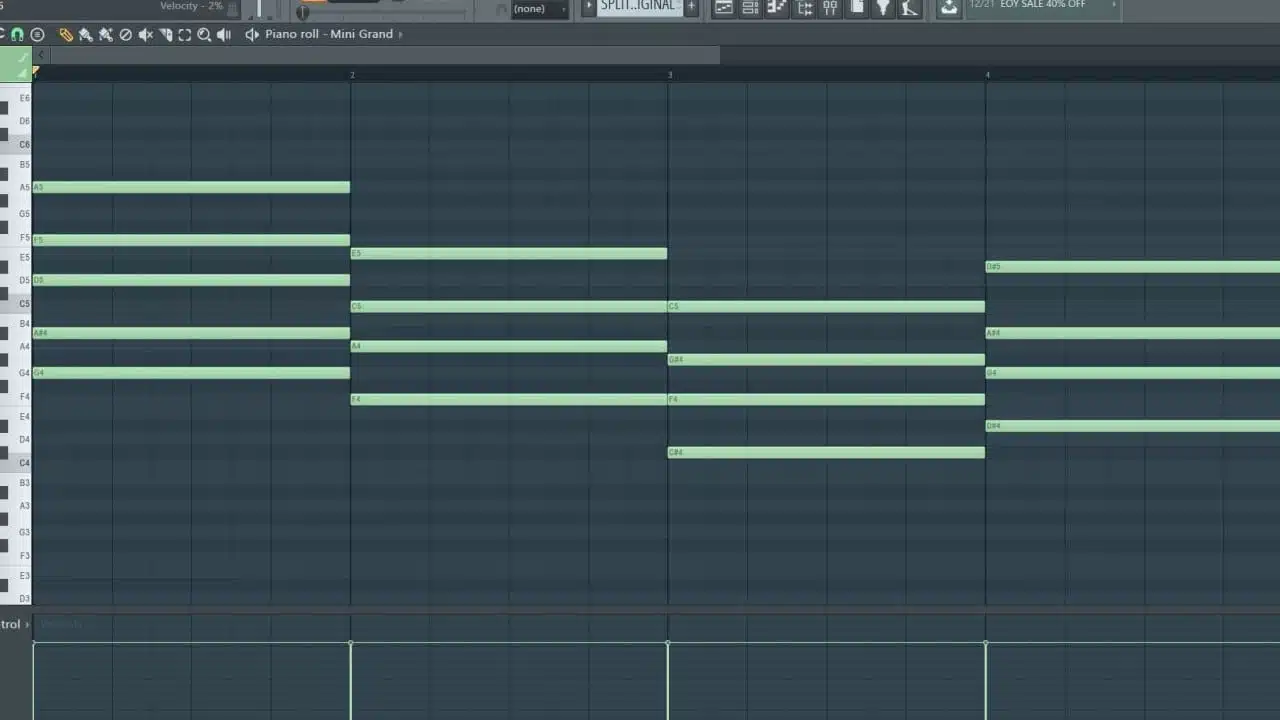Choose the Select marquee tool
The height and width of the screenshot is (720, 1280).
click(185, 34)
